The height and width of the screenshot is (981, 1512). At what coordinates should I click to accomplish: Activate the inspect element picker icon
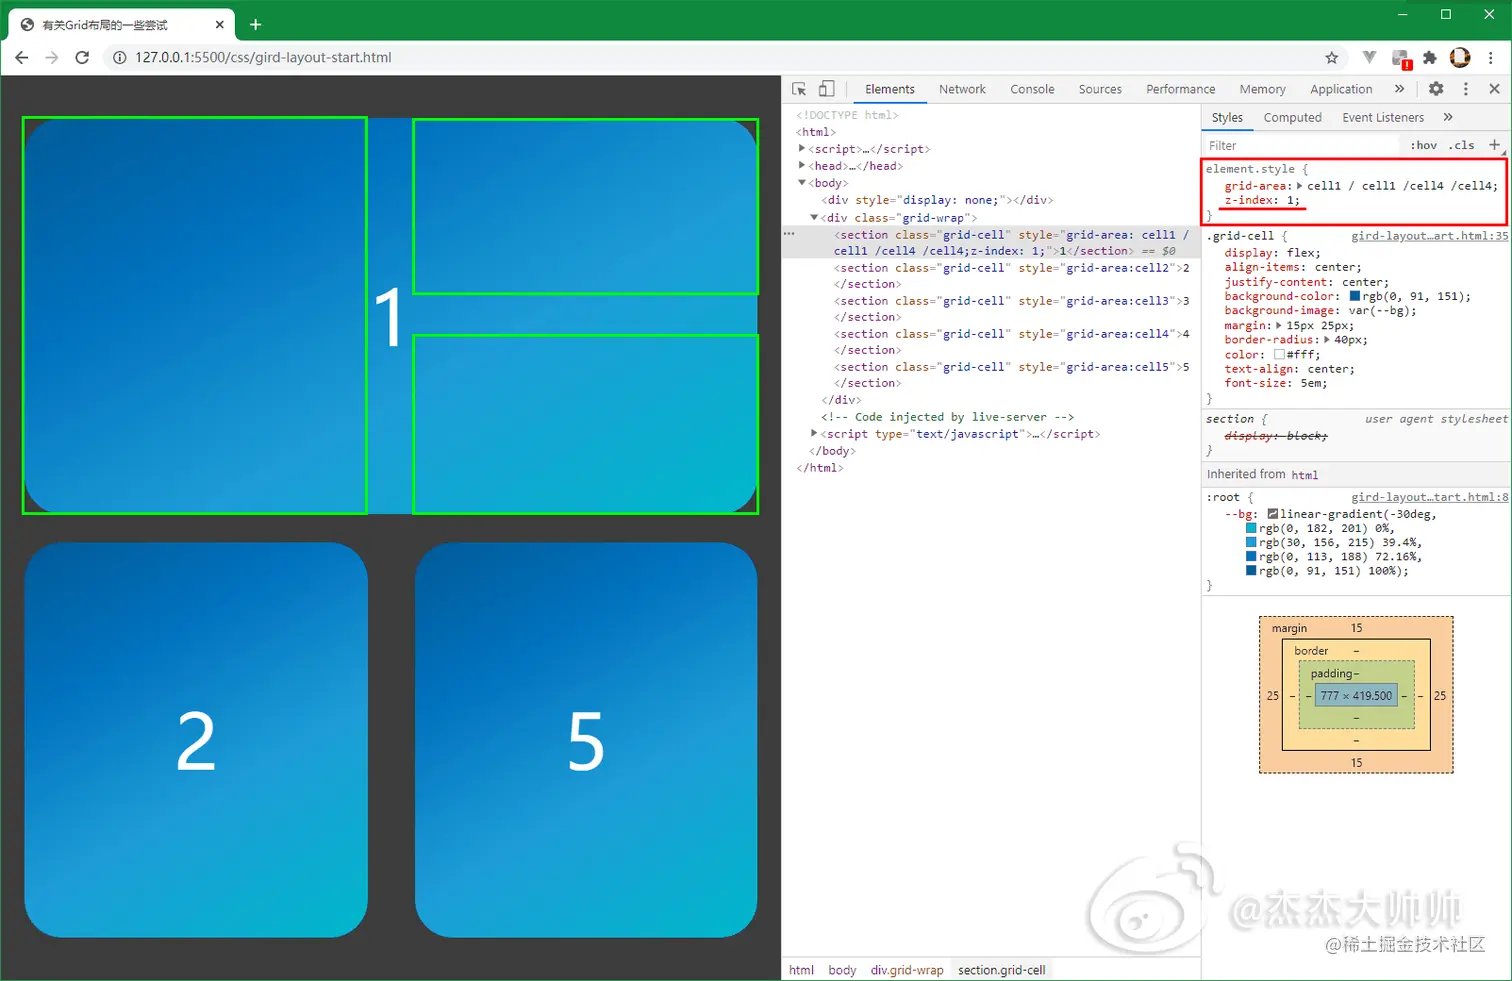coord(799,89)
